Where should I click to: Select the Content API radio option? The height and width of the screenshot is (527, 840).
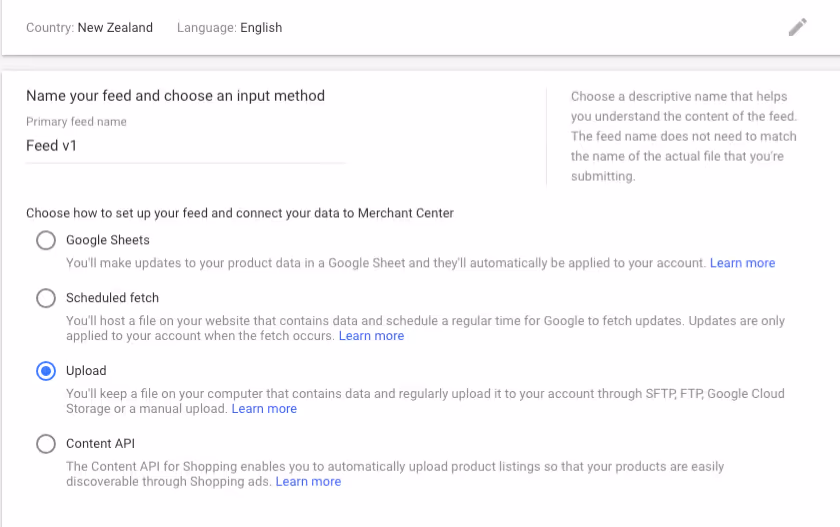click(x=46, y=444)
